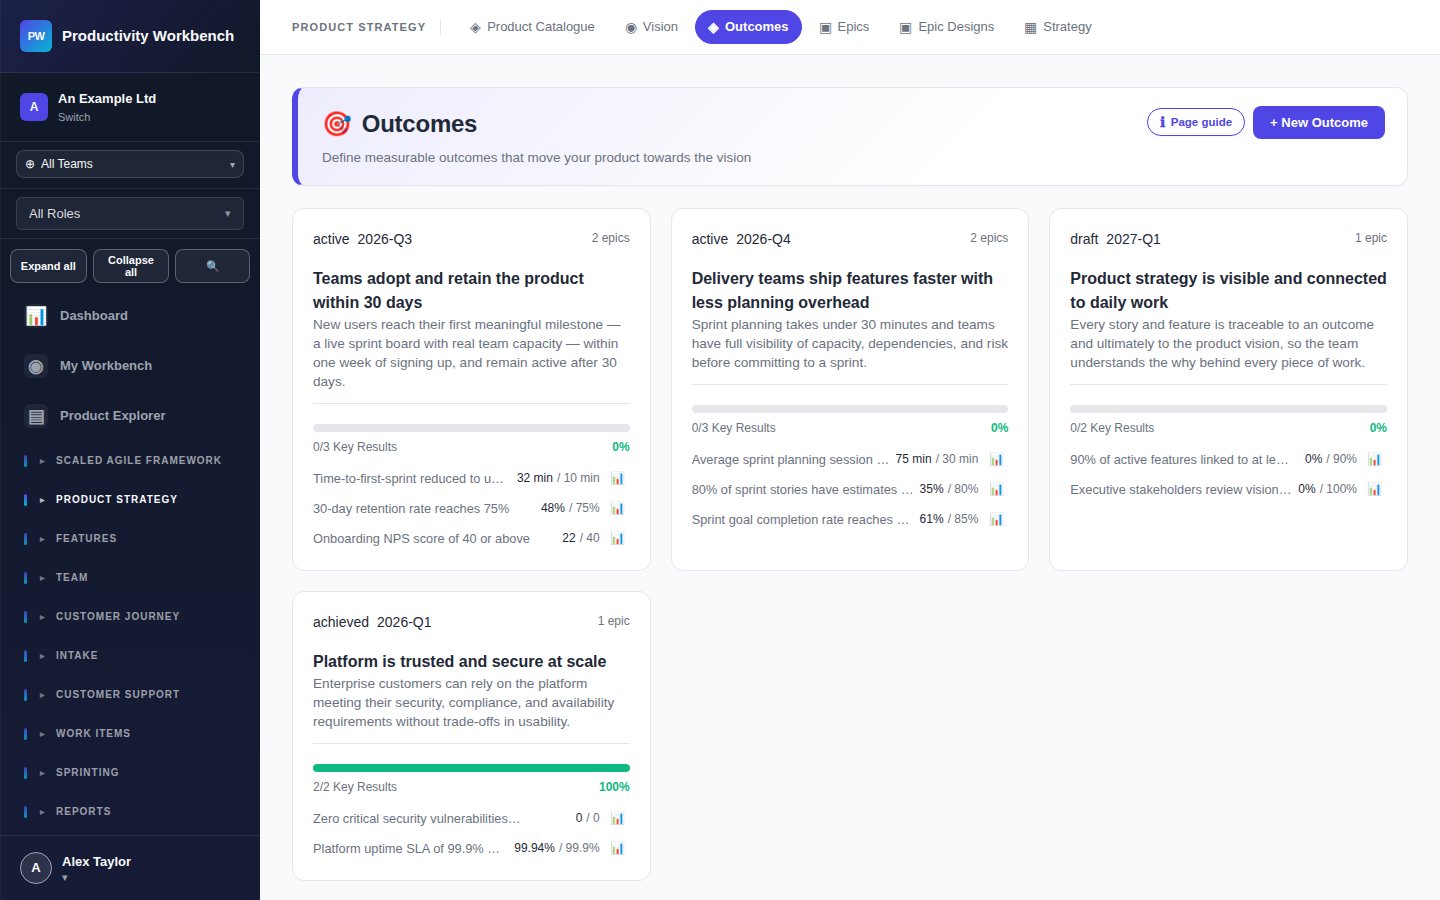Click the 2/2 Key Results label
Screen dimensions: 1440x900
(x=355, y=787)
